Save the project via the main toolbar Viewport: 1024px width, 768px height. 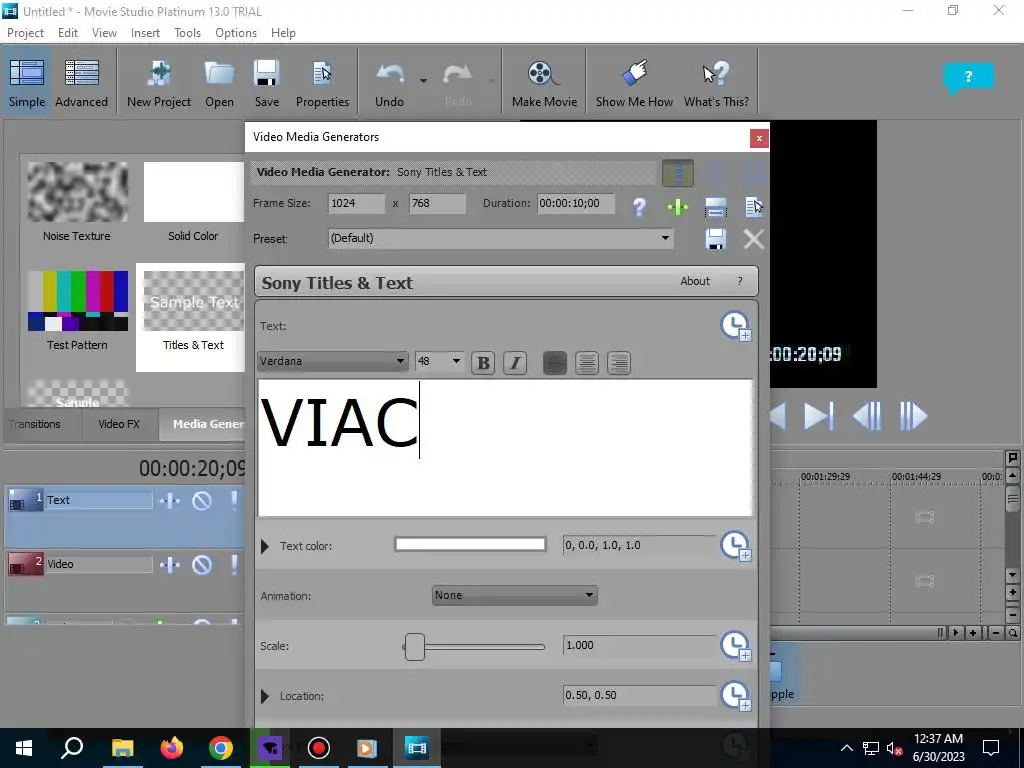pyautogui.click(x=266, y=83)
